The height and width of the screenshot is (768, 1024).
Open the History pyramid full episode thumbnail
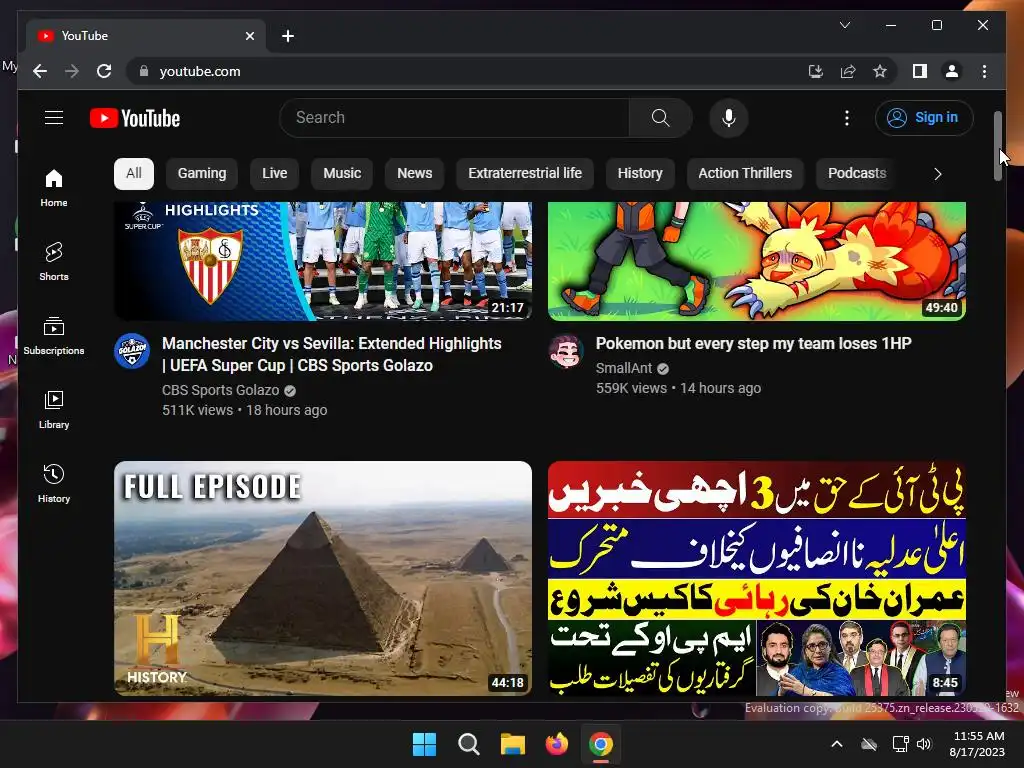coord(323,579)
